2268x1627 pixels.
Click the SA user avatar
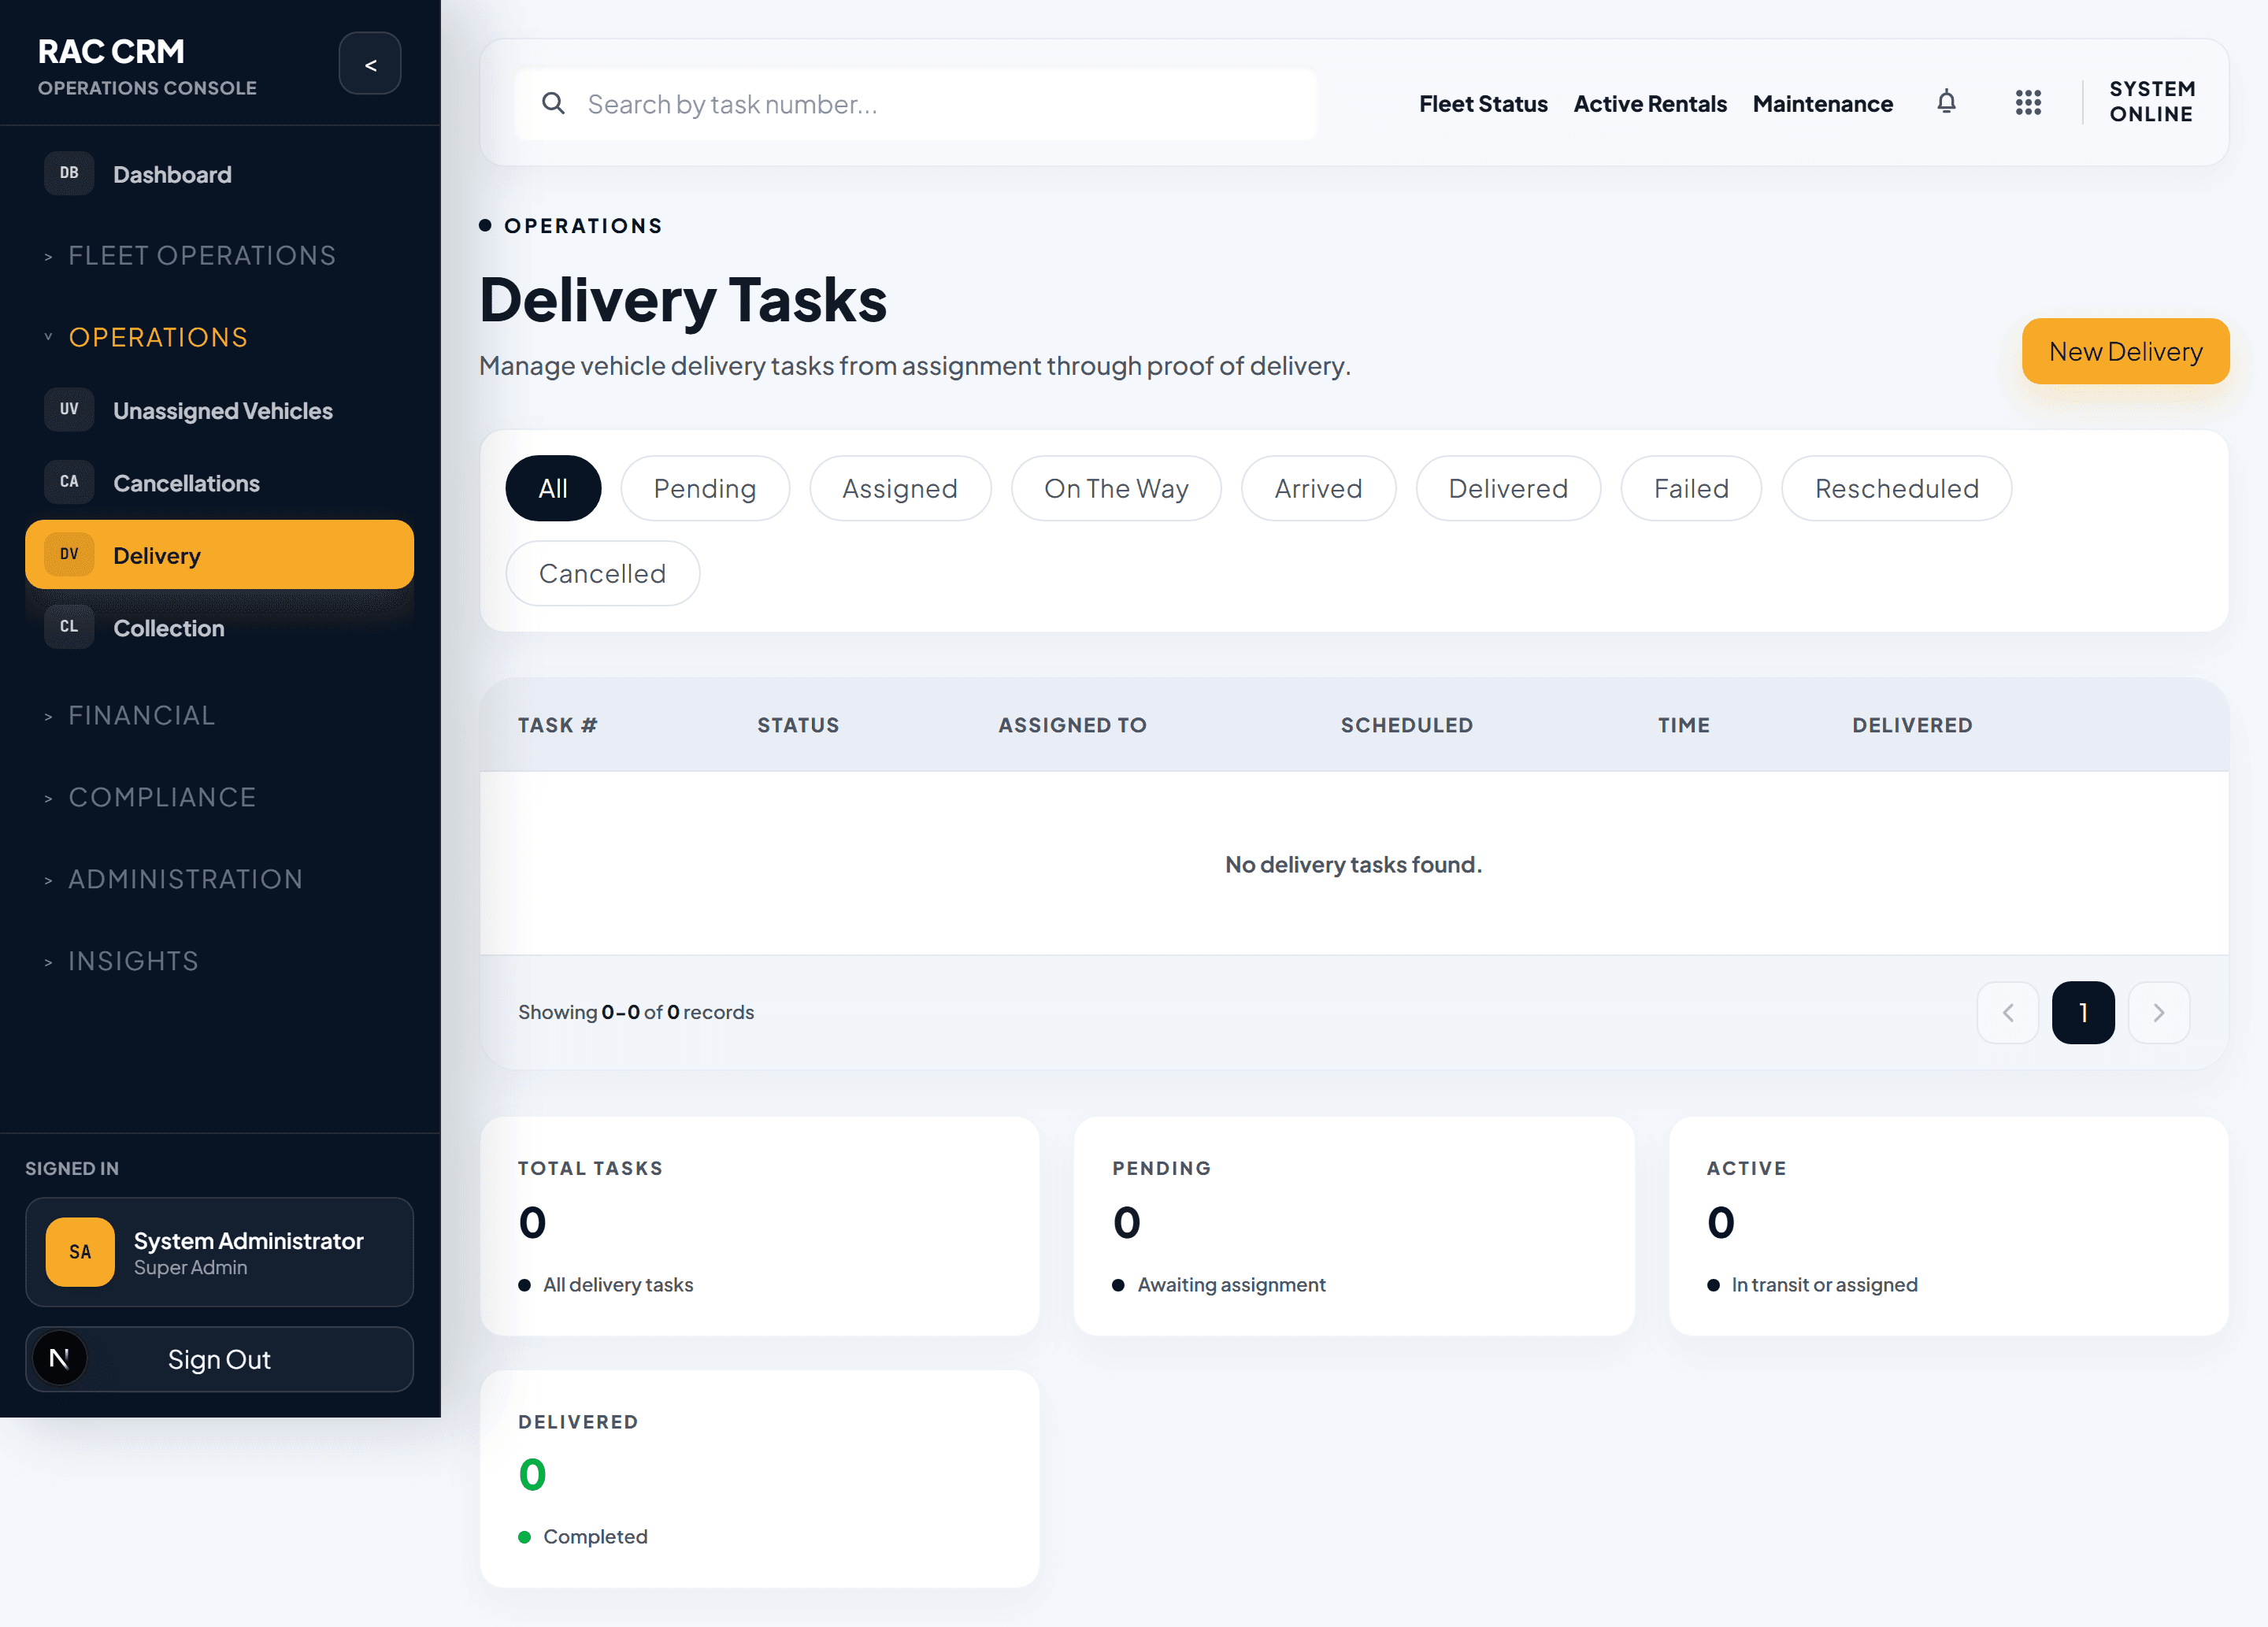tap(80, 1252)
